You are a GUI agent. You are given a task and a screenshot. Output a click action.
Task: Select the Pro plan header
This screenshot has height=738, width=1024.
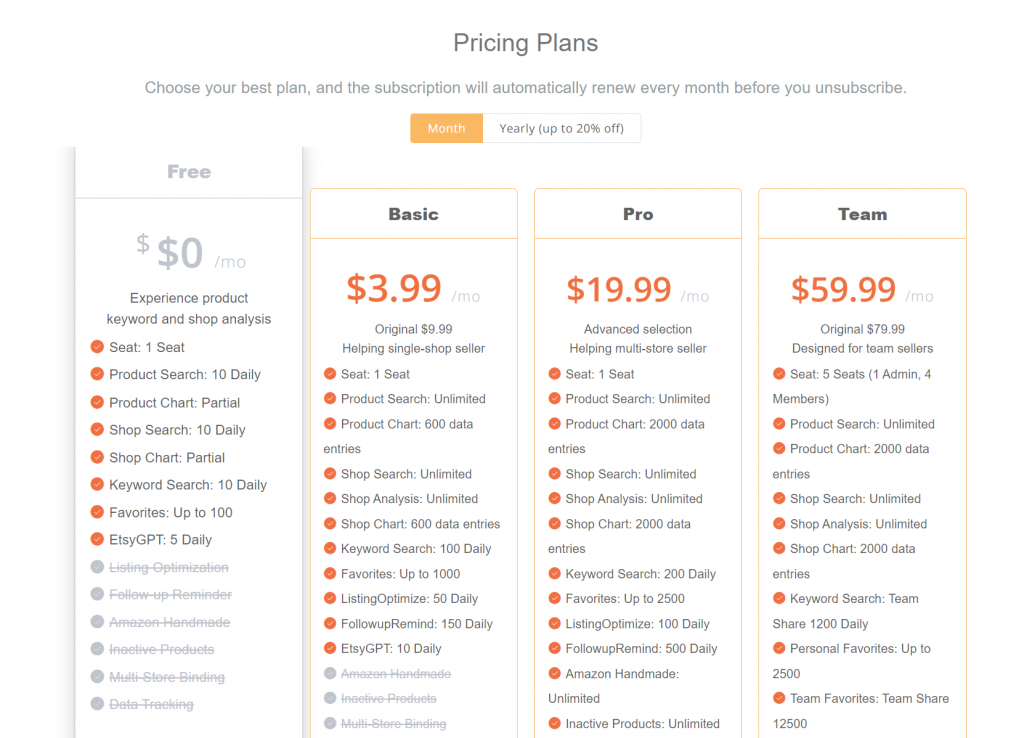tap(638, 214)
